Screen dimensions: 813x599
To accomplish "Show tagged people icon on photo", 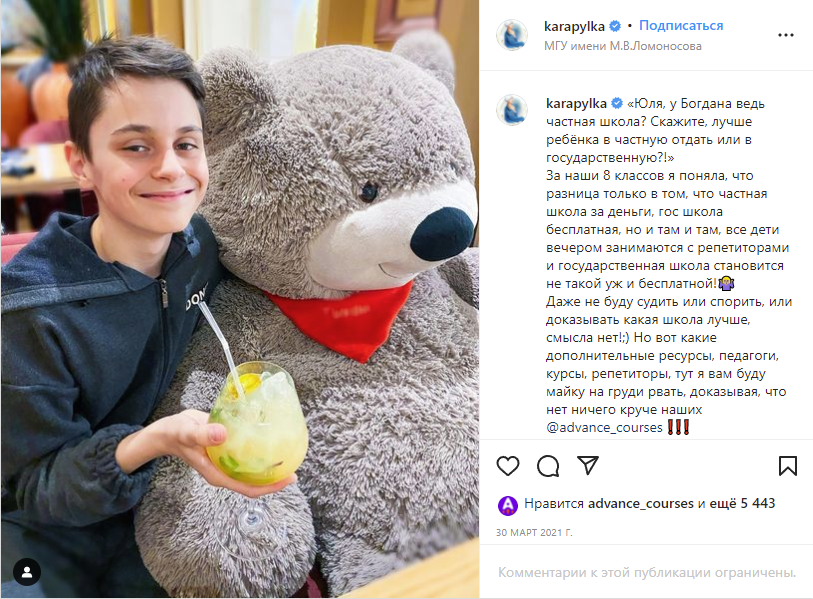I will click(x=27, y=572).
